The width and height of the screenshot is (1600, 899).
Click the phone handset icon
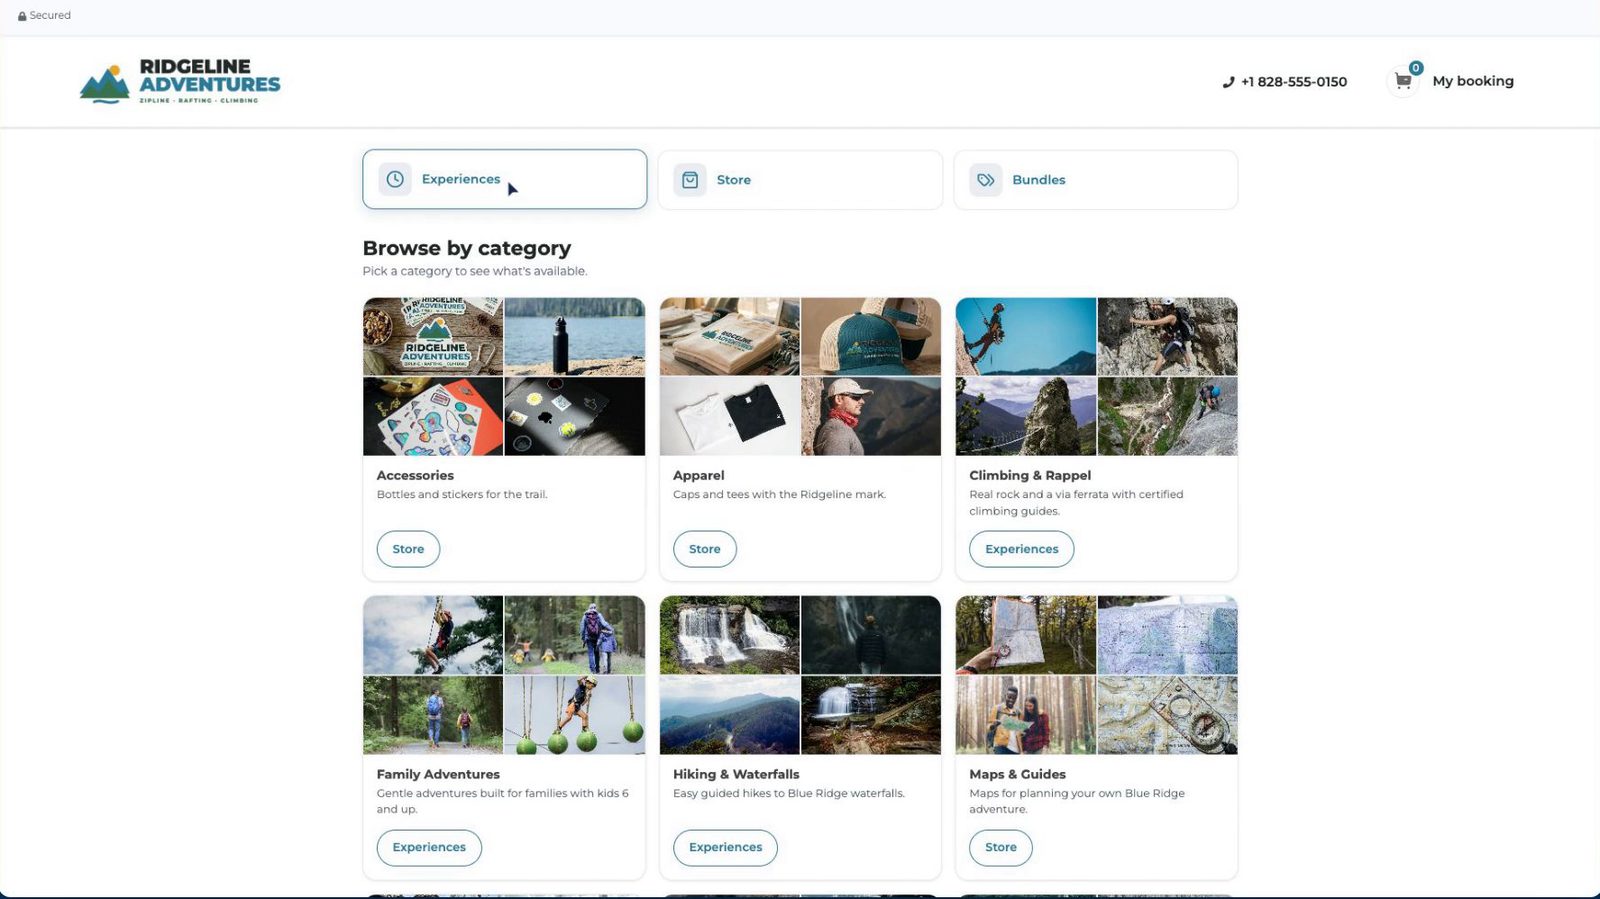1228,82
